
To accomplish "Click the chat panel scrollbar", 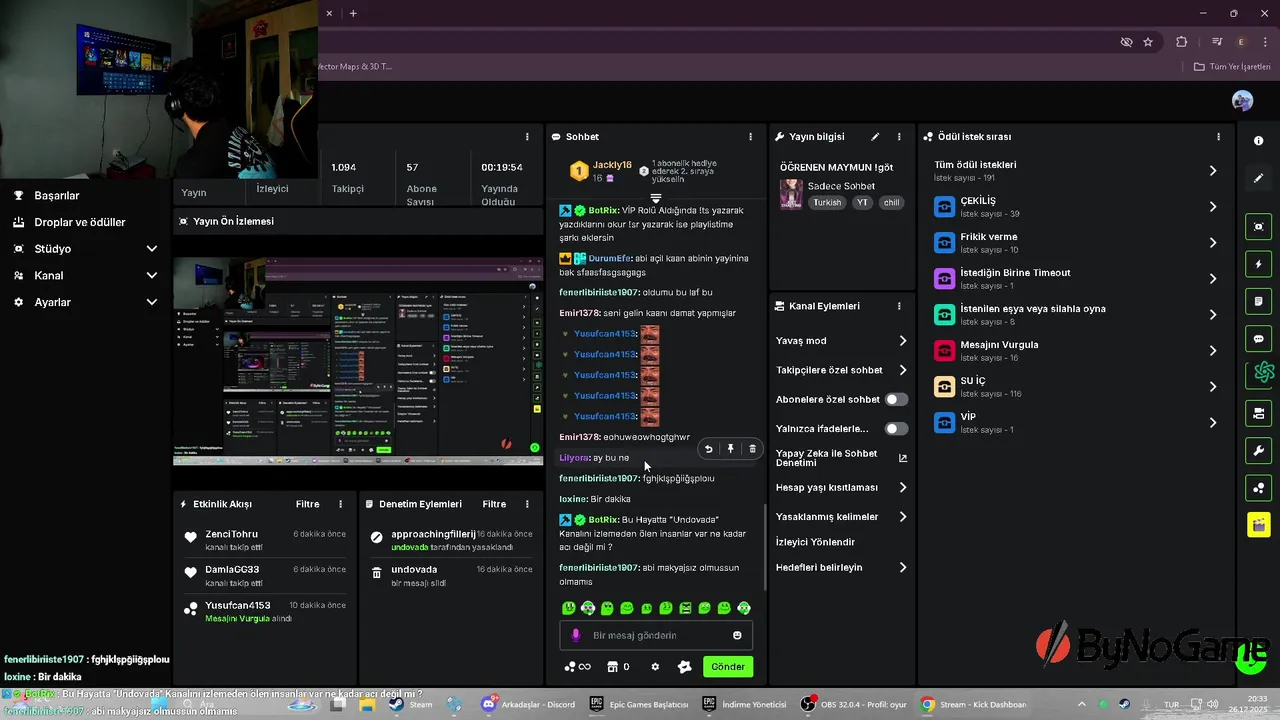I will [766, 545].
